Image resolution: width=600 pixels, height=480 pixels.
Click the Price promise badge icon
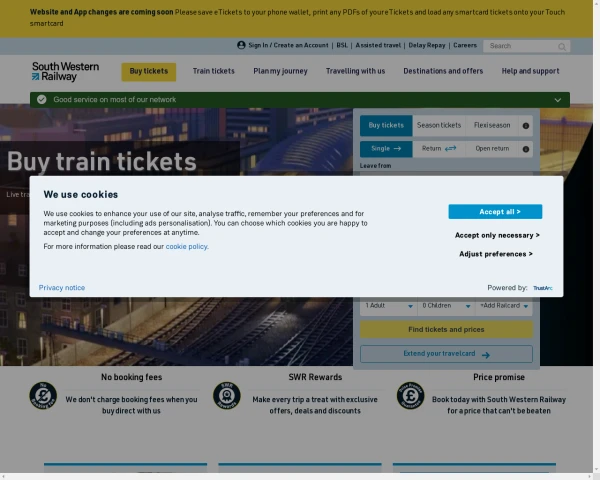410,396
